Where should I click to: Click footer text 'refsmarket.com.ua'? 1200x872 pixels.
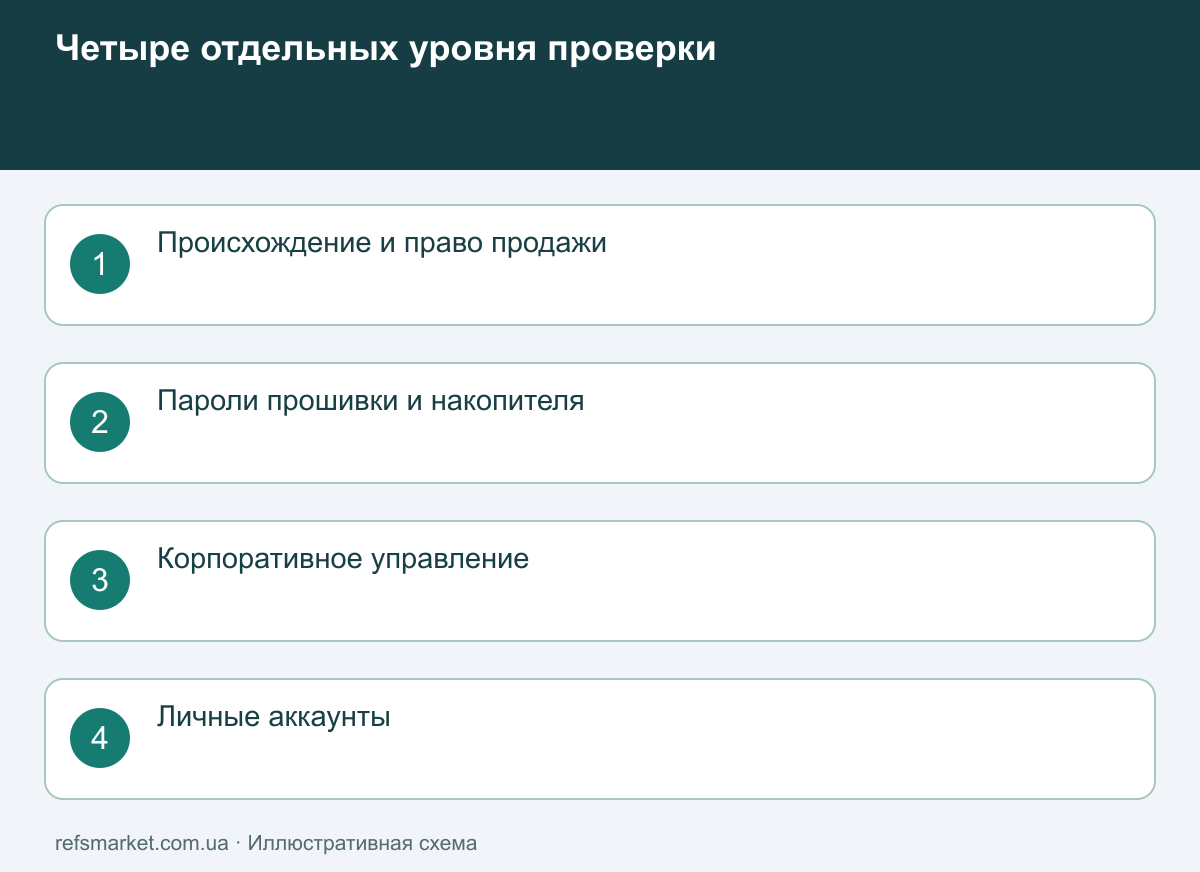pyautogui.click(x=142, y=843)
